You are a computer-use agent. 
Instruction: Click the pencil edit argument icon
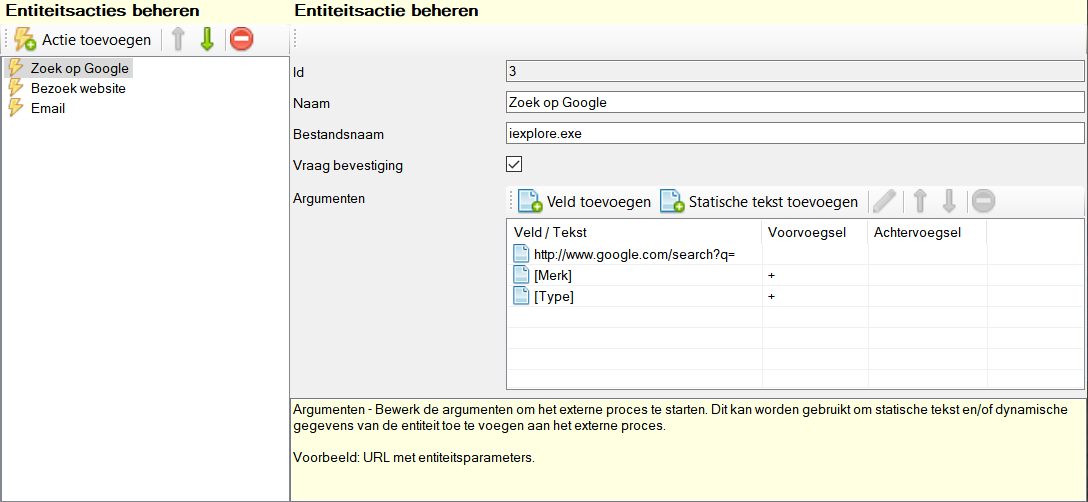click(884, 202)
